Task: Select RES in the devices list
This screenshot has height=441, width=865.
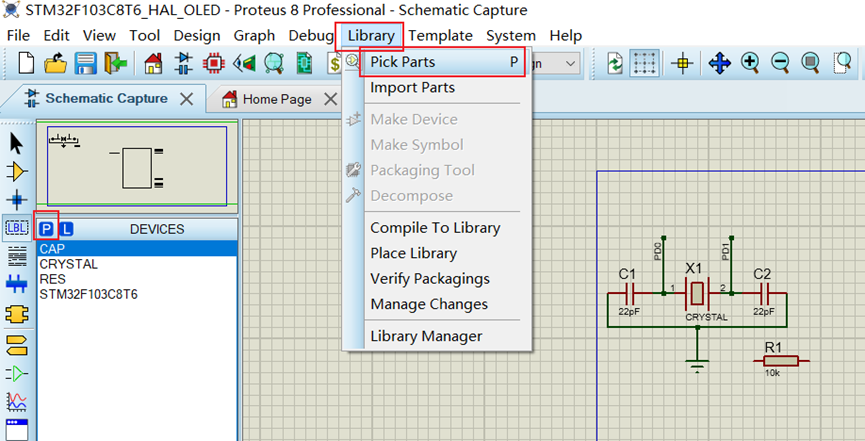Action: (137, 279)
